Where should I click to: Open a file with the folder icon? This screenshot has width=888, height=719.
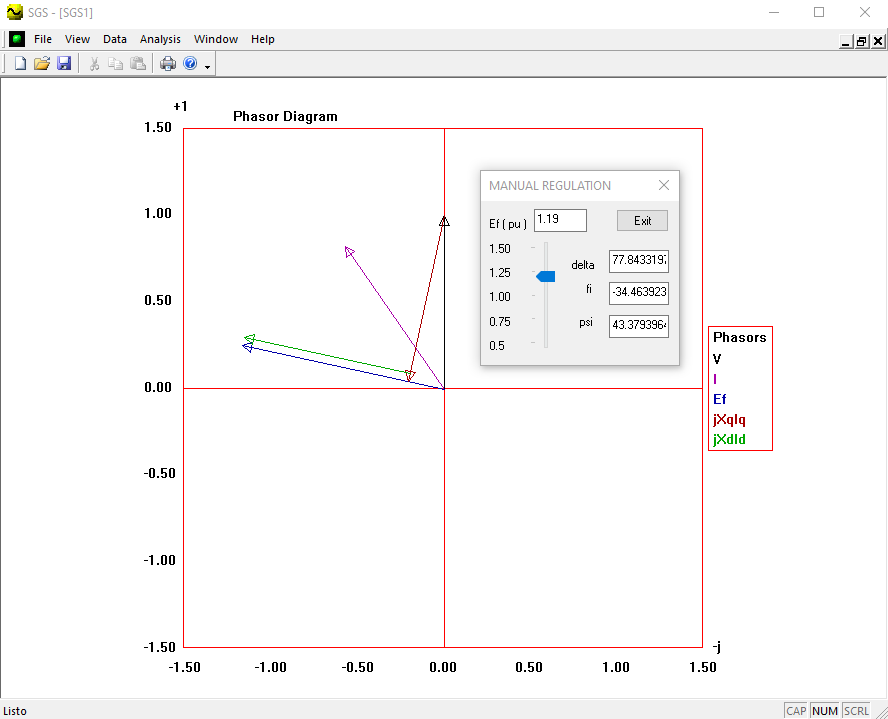coord(42,63)
